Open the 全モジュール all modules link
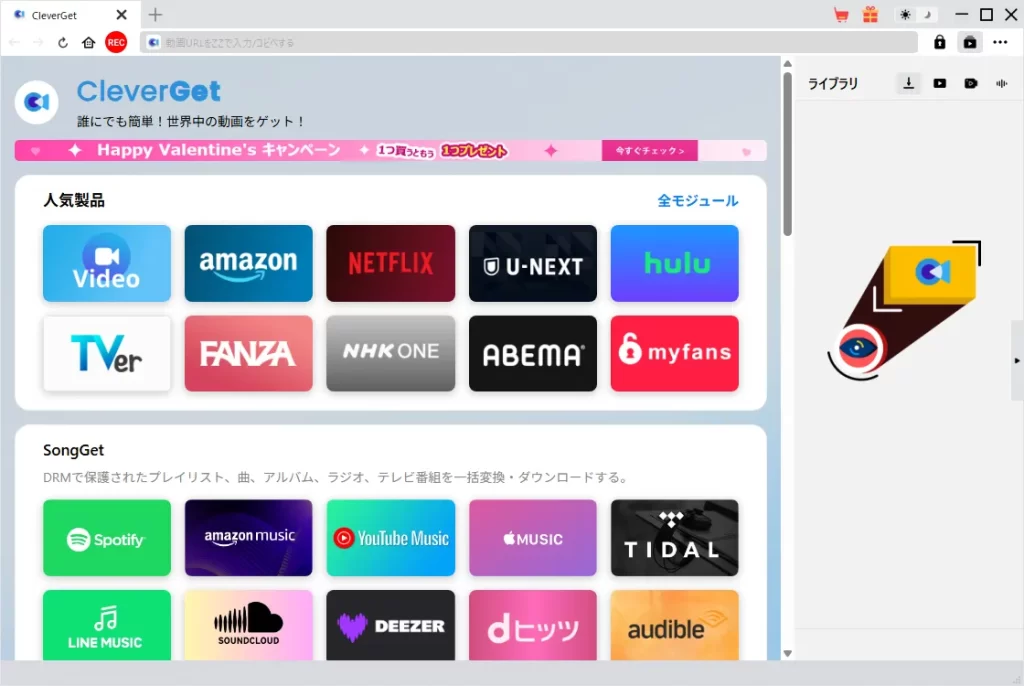This screenshot has width=1024, height=686. (697, 201)
